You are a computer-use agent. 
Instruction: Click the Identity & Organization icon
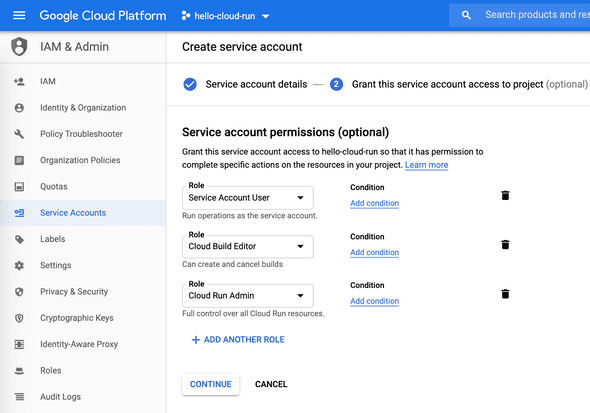tap(19, 108)
